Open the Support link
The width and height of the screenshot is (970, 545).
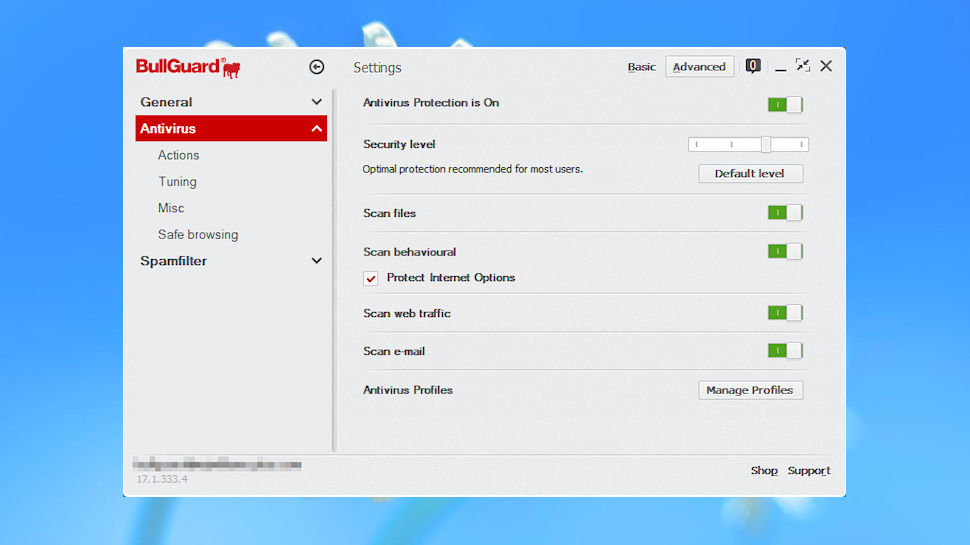[x=809, y=471]
